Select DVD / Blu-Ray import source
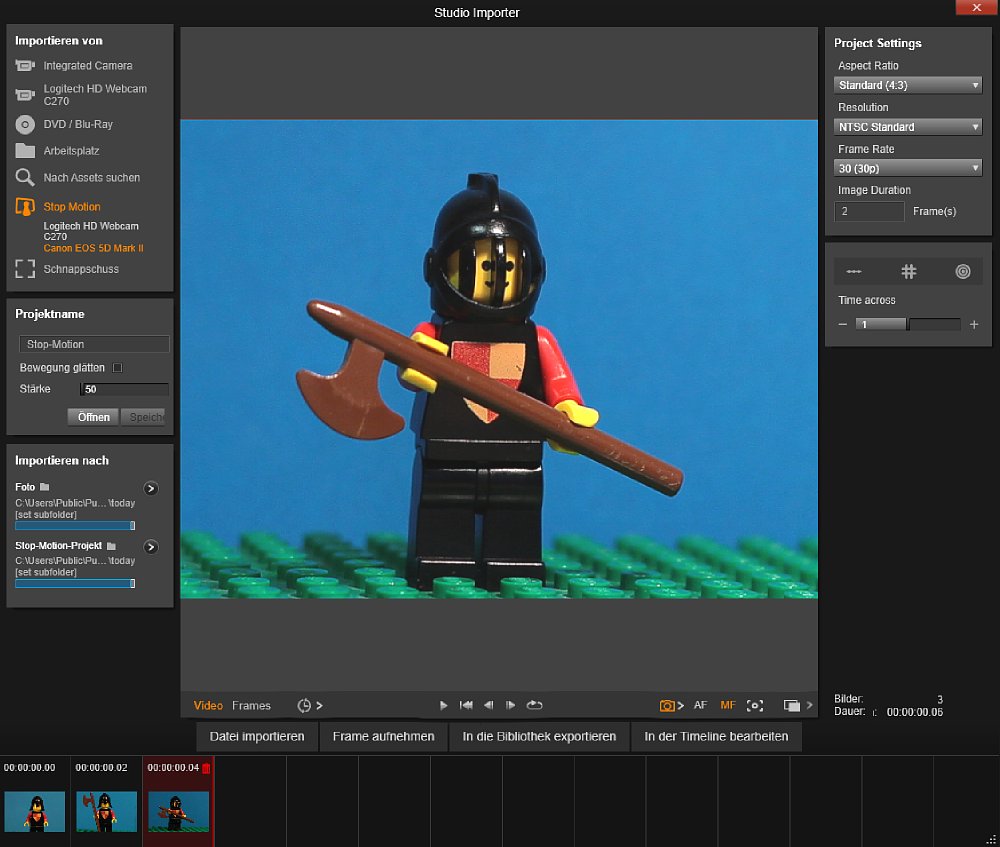This screenshot has height=847, width=1000. click(77, 124)
